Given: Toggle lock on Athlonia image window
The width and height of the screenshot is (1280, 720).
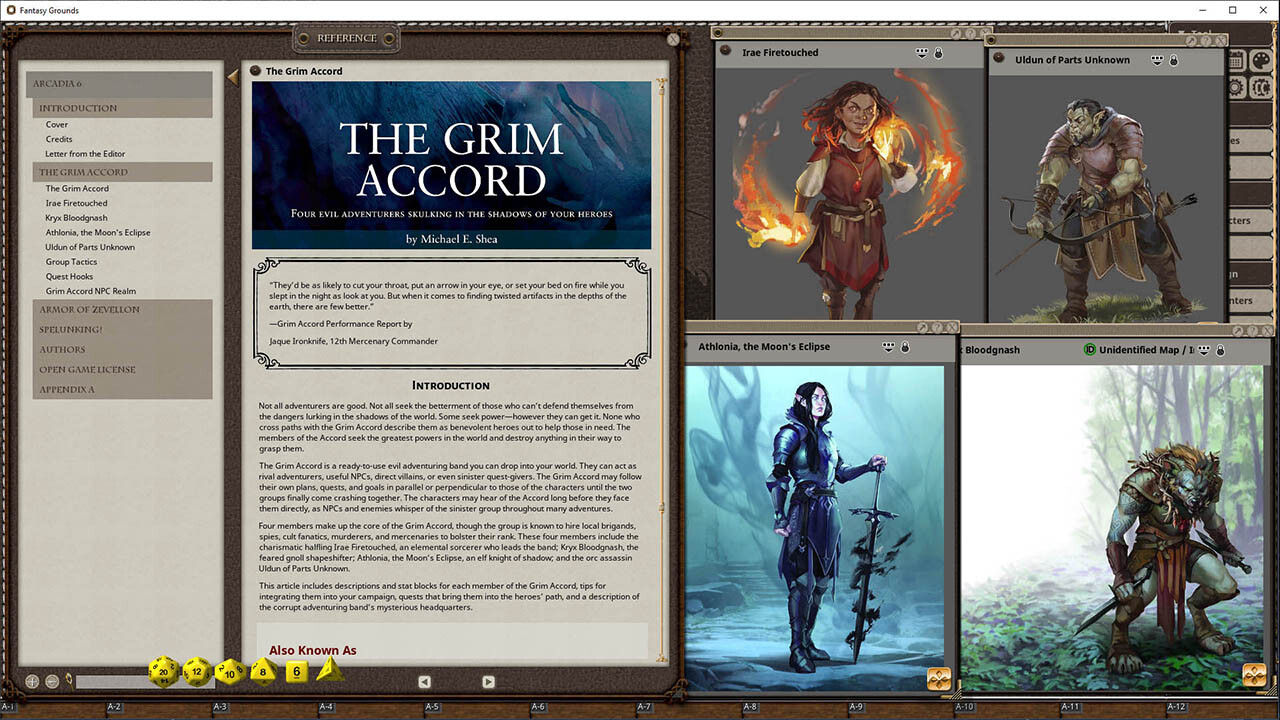Looking at the screenshot, I should tap(905, 347).
